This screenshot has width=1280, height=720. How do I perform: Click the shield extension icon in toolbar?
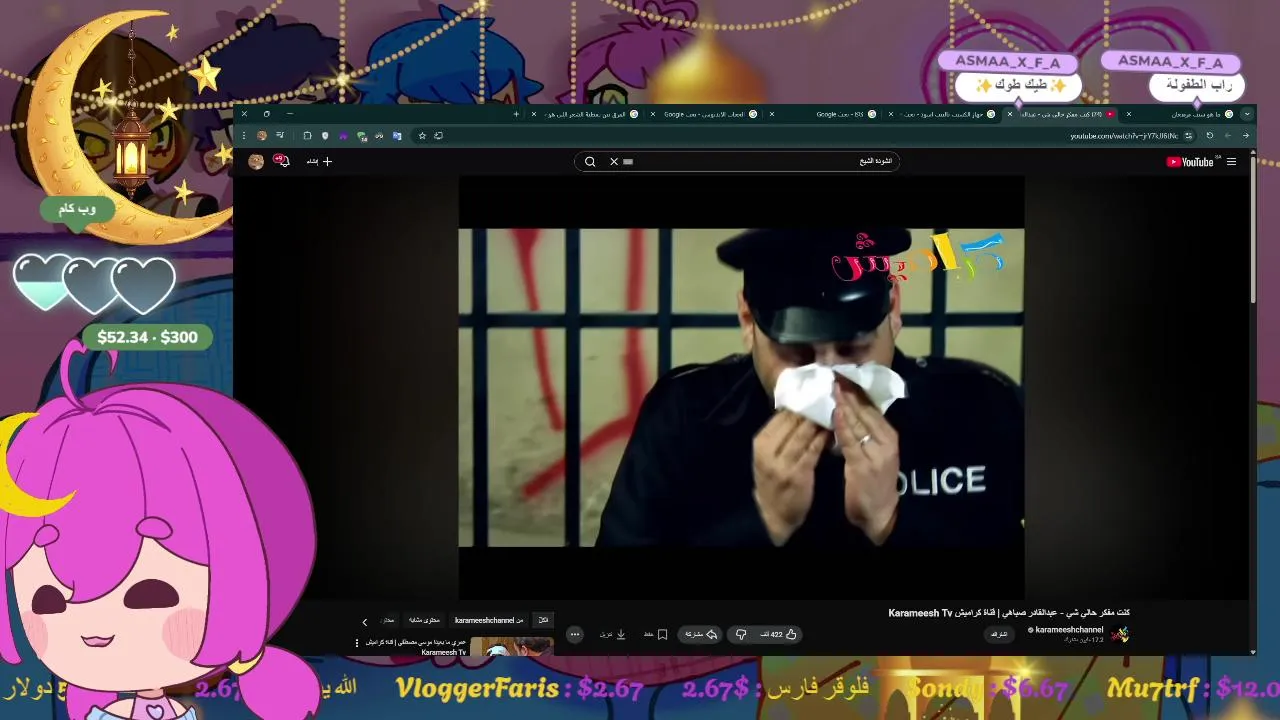325,136
